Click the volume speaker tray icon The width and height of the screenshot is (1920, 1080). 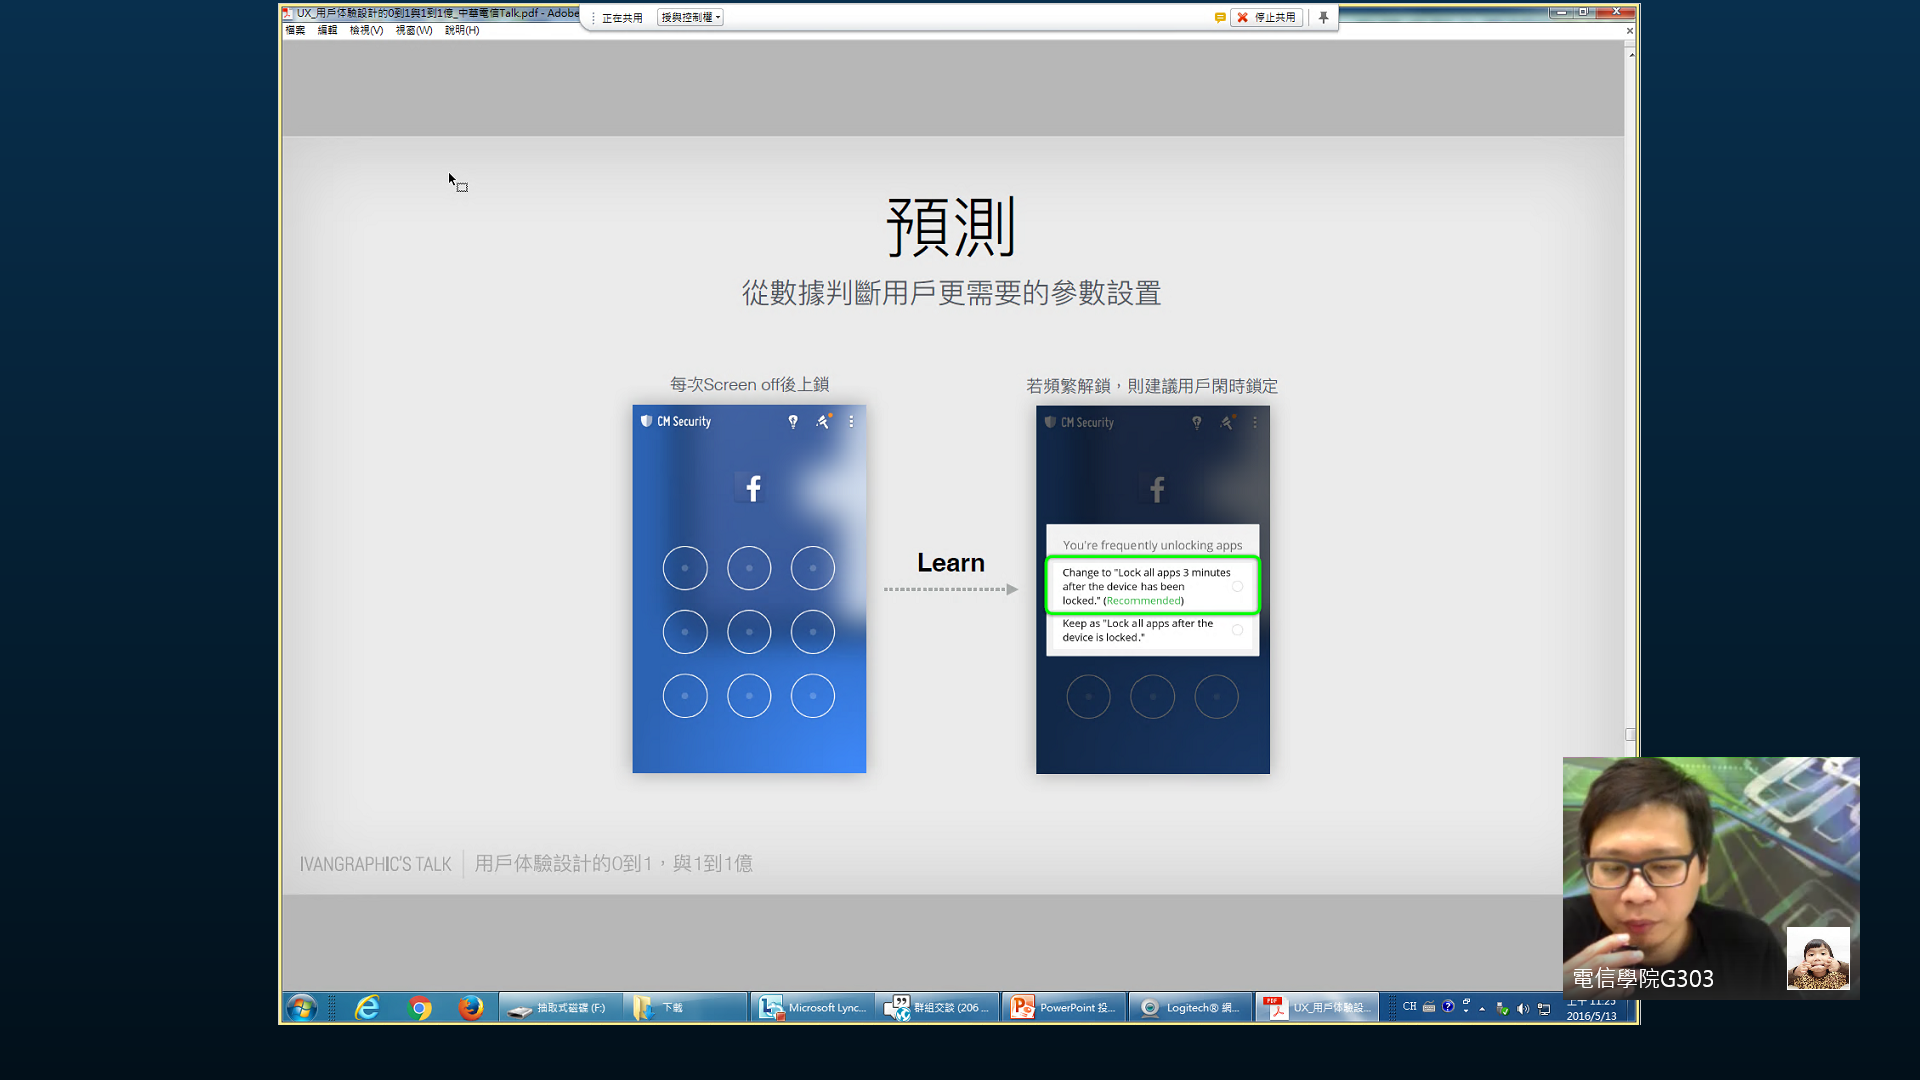(1523, 1008)
